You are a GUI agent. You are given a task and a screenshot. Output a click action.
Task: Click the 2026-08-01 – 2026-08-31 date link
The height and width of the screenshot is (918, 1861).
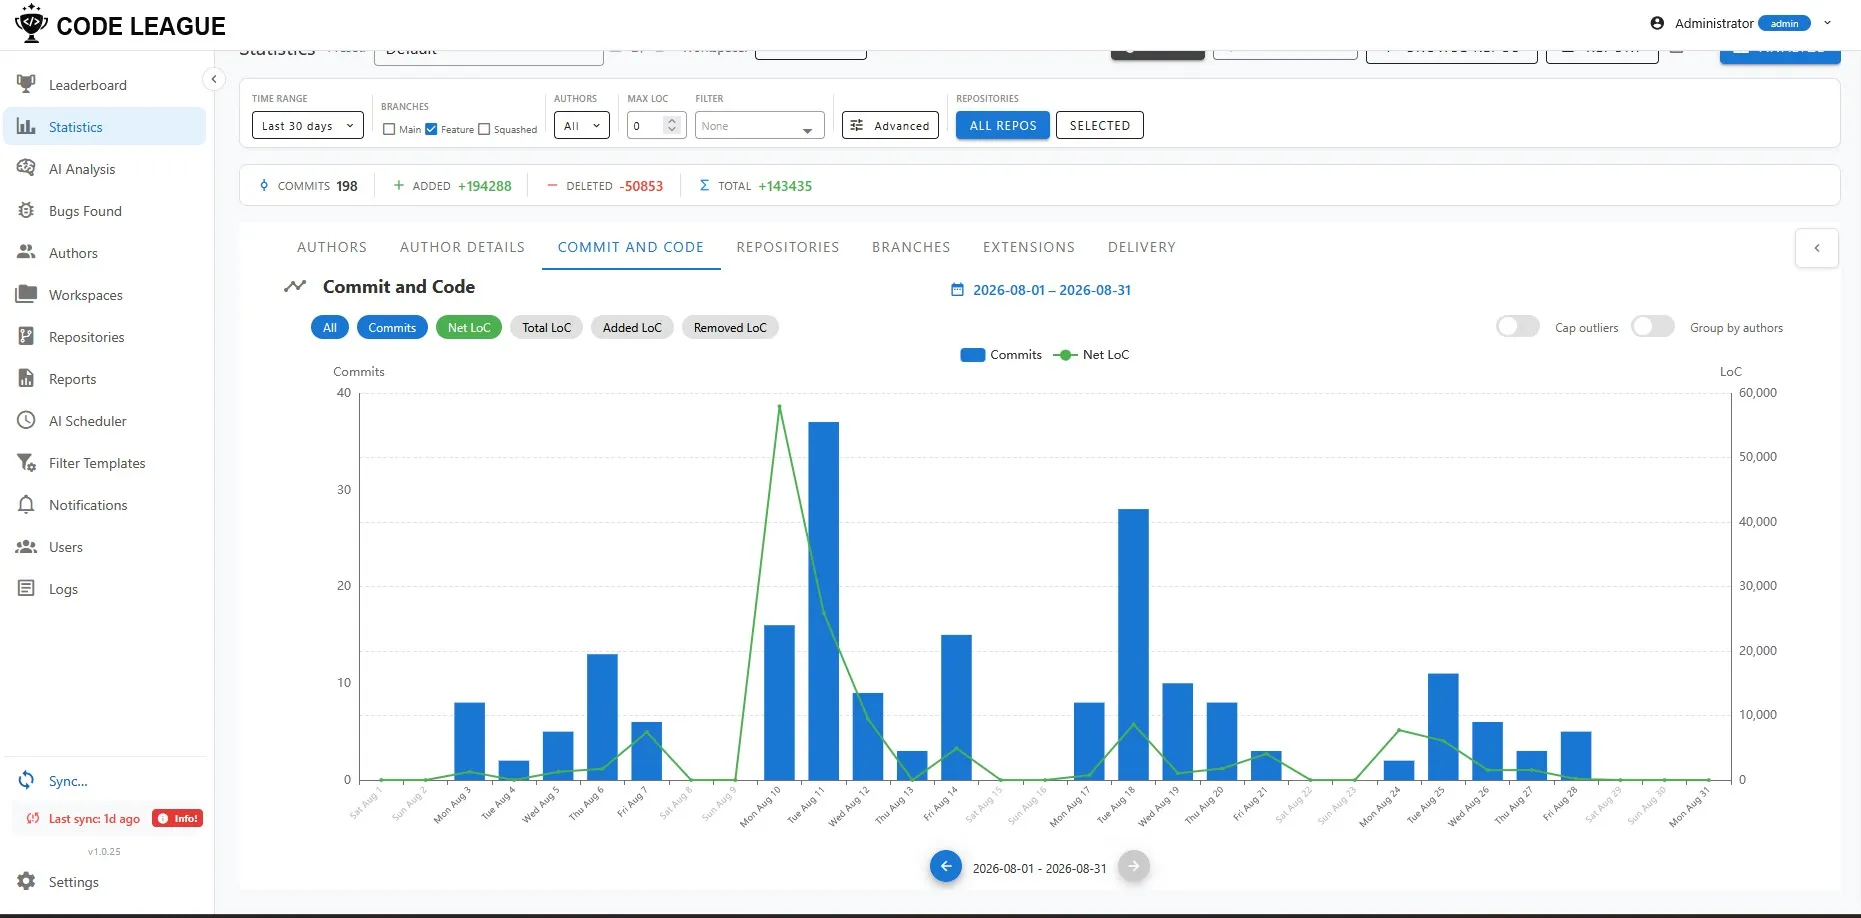pyautogui.click(x=1052, y=290)
